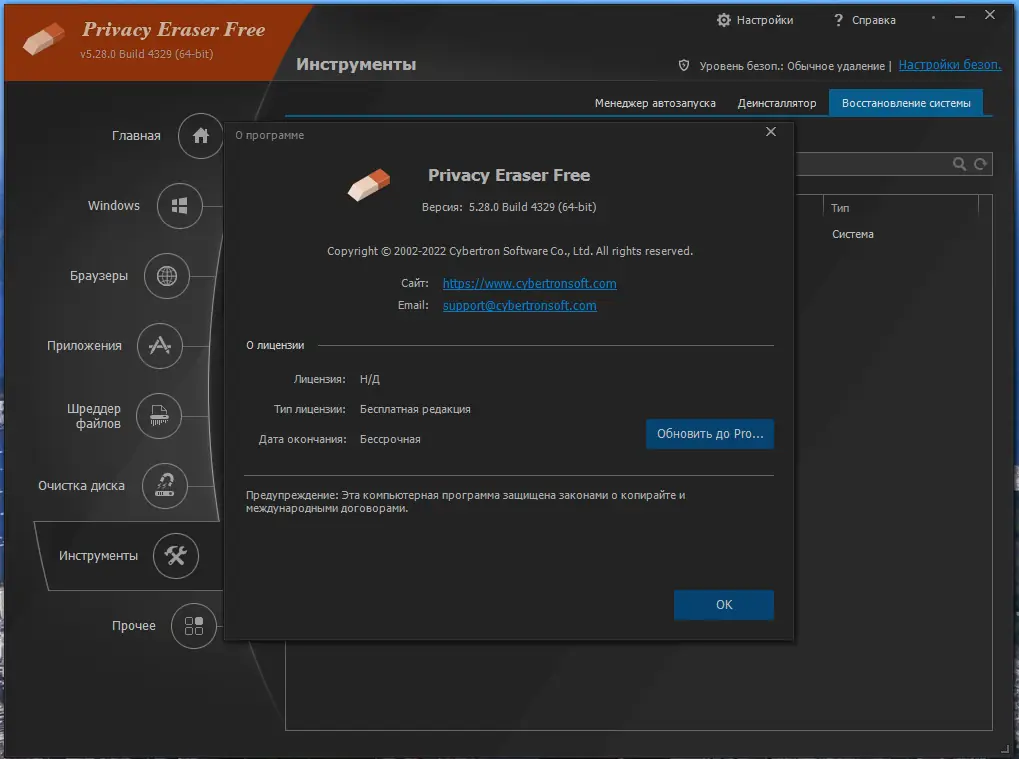Go to Инструменты sidebar label
The width and height of the screenshot is (1019, 759).
click(x=98, y=556)
